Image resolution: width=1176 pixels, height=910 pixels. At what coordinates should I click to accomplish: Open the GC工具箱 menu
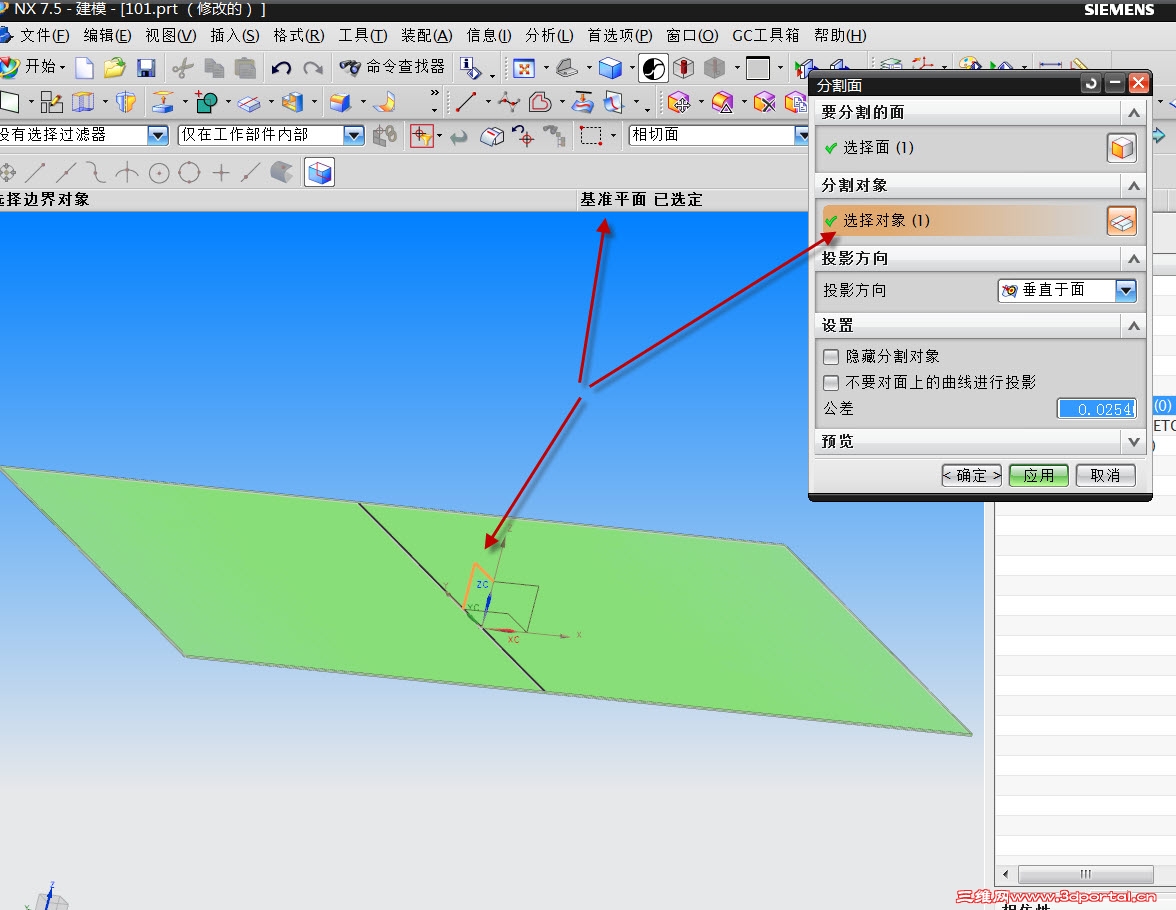coord(766,35)
